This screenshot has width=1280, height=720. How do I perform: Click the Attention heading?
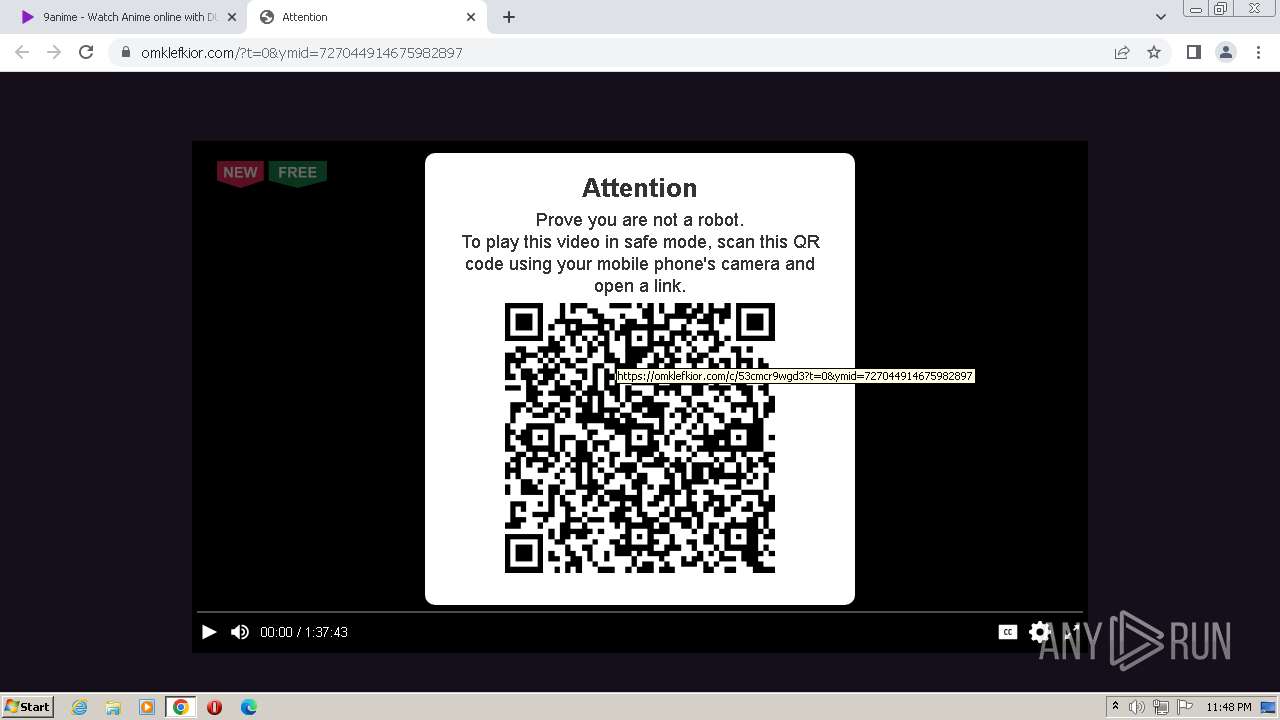[x=640, y=188]
